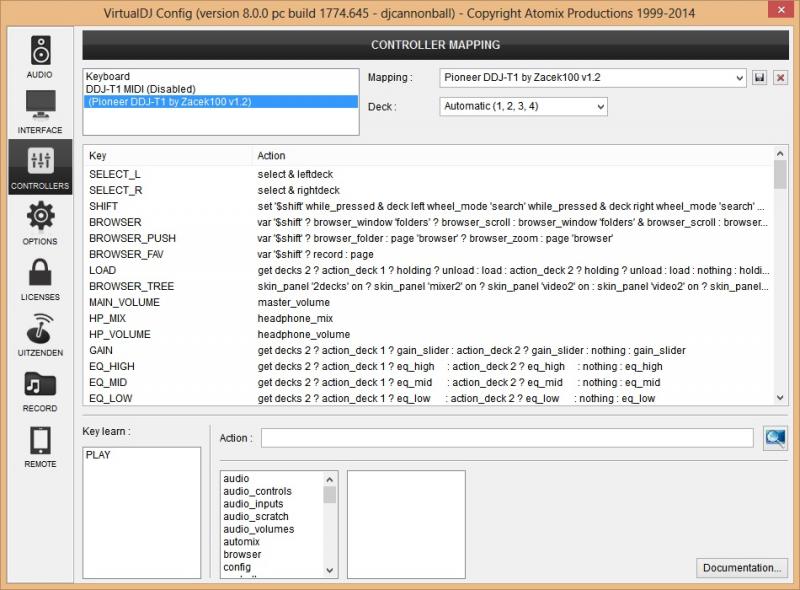Select the BROWSER_PUSH key row
The width and height of the screenshot is (800, 590).
point(428,238)
